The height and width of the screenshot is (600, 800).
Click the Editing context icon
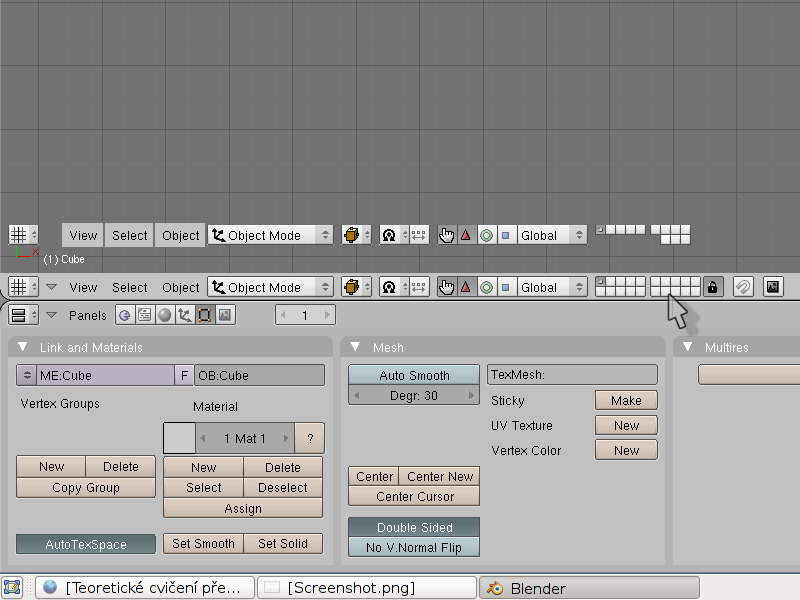tap(205, 315)
